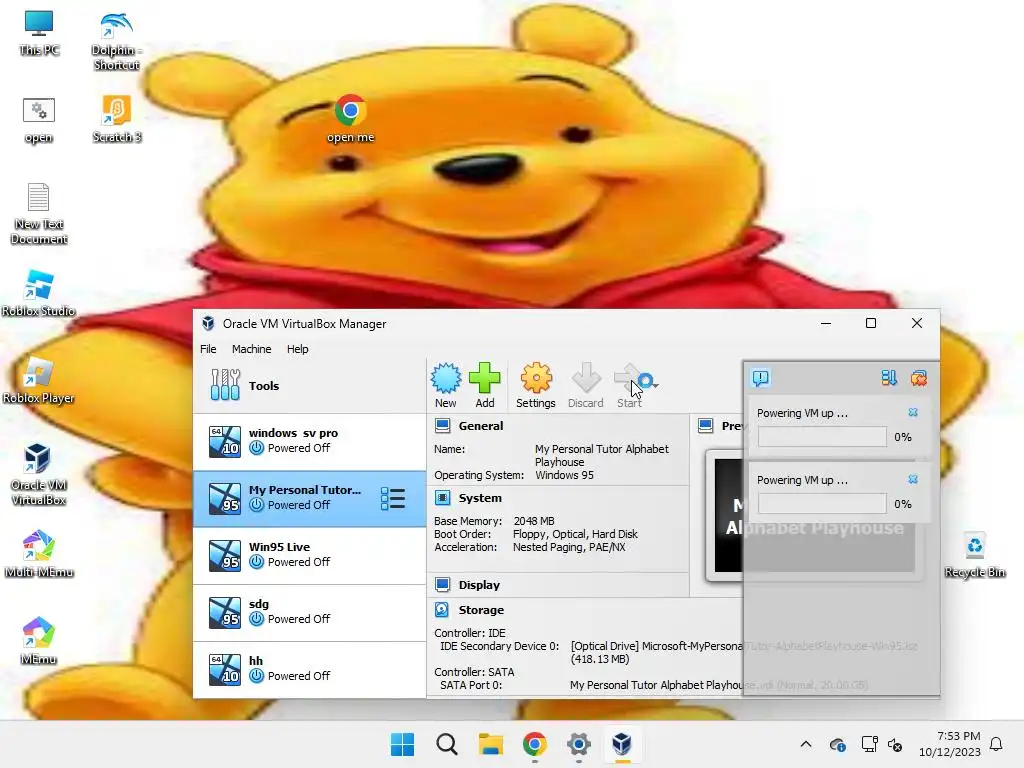Open the Machine menu
Viewport: 1024px width, 768px height.
tap(251, 349)
